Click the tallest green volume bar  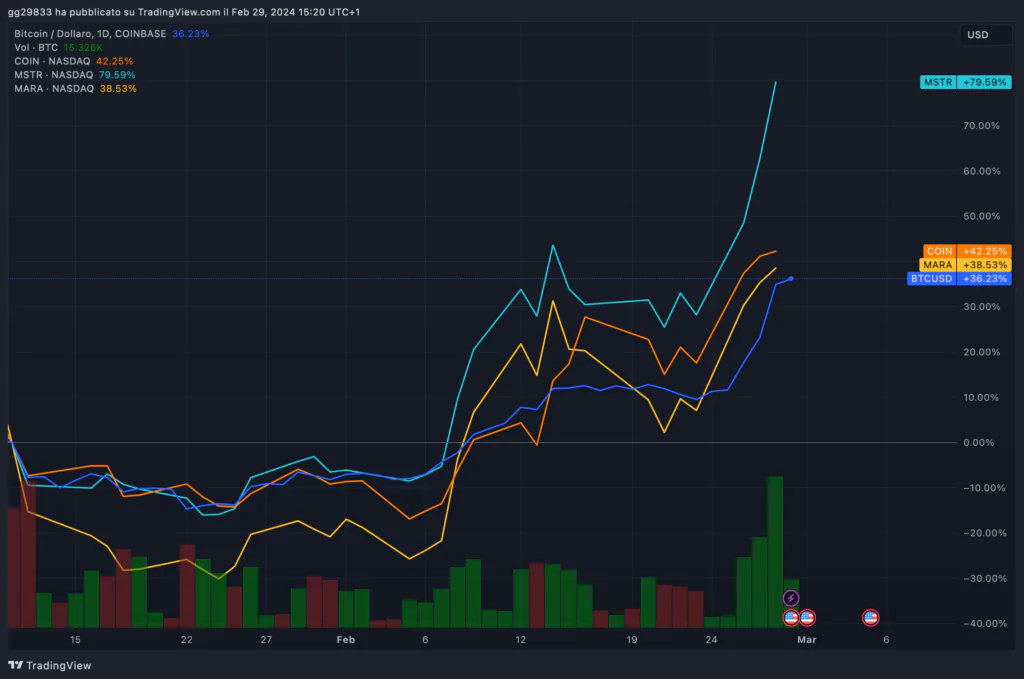[774, 550]
